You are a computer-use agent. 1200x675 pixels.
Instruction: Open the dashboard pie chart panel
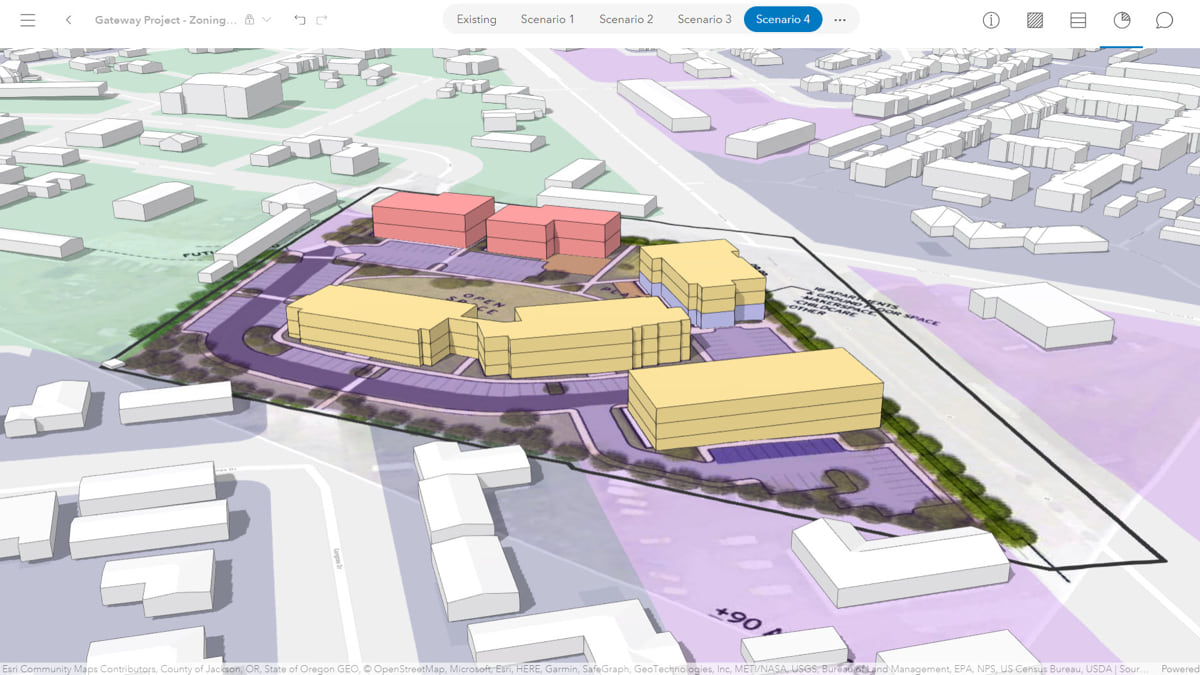1122,20
